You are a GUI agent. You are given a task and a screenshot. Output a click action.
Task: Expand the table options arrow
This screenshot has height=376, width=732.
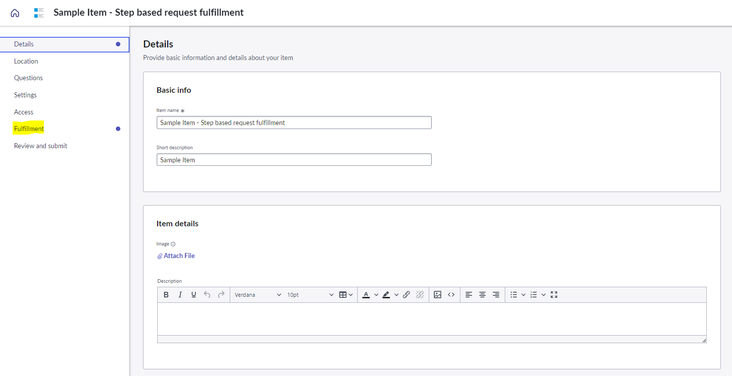point(351,295)
